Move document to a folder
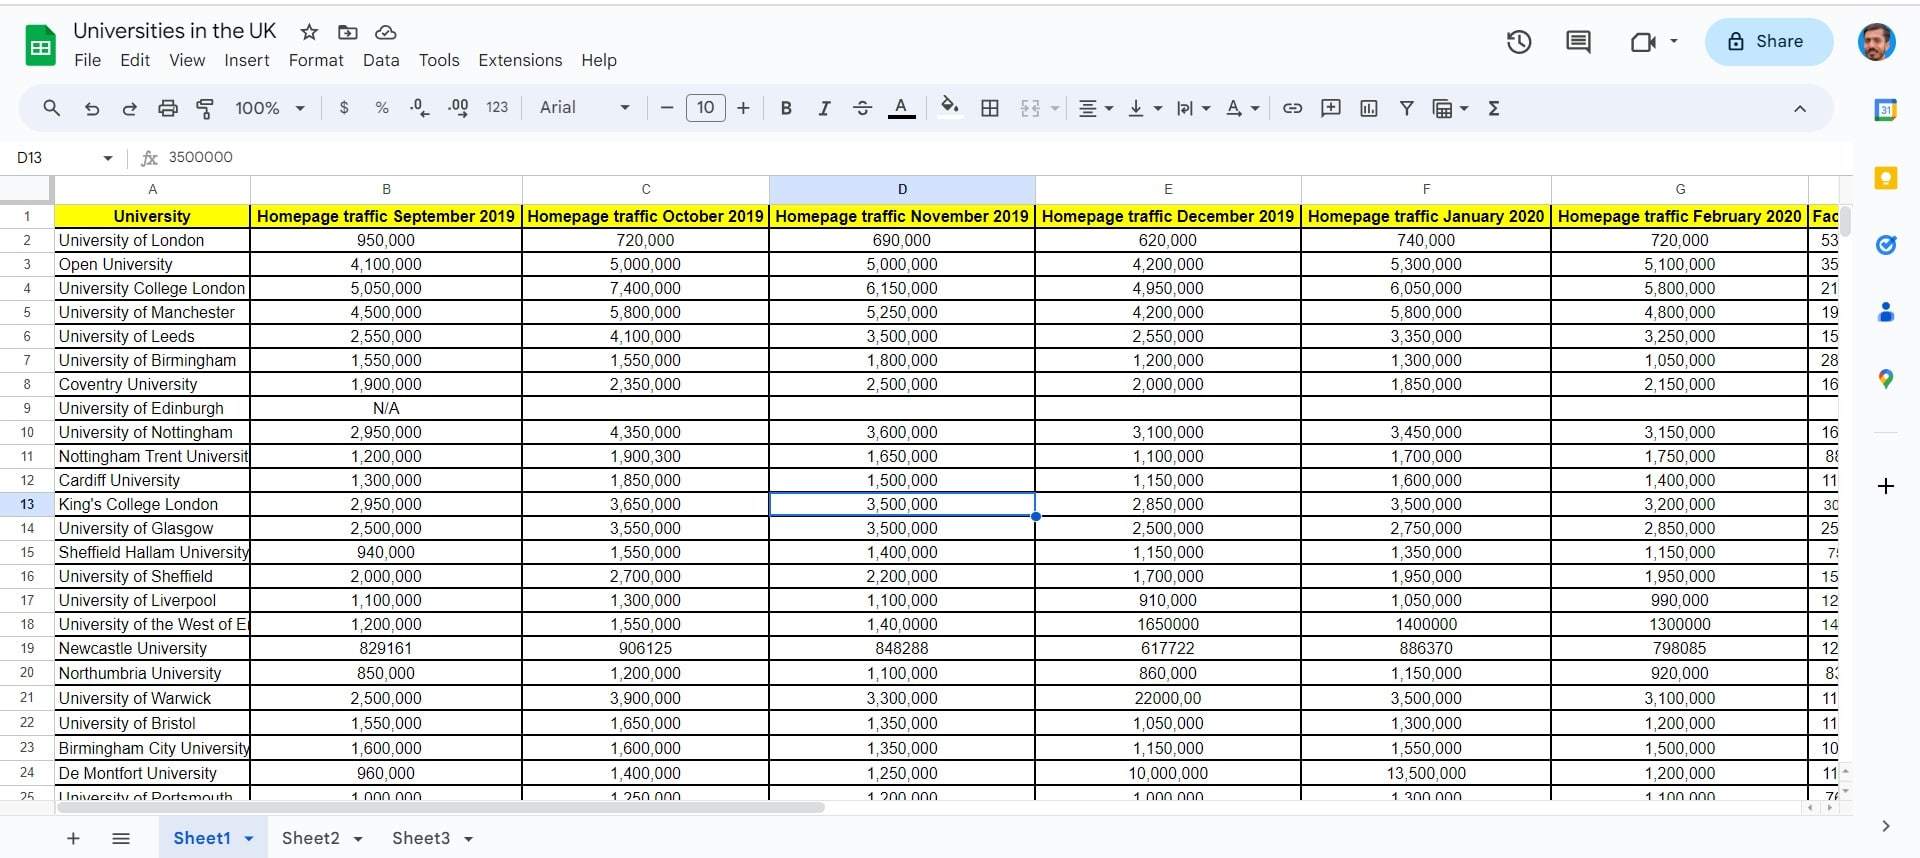Viewport: 1920px width, 858px height. pyautogui.click(x=348, y=32)
